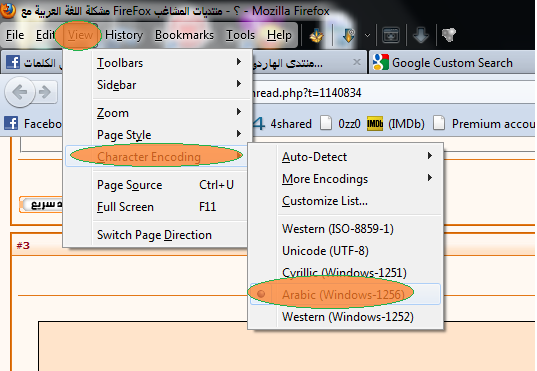Open the History menu
The width and height of the screenshot is (537, 371).
point(124,35)
